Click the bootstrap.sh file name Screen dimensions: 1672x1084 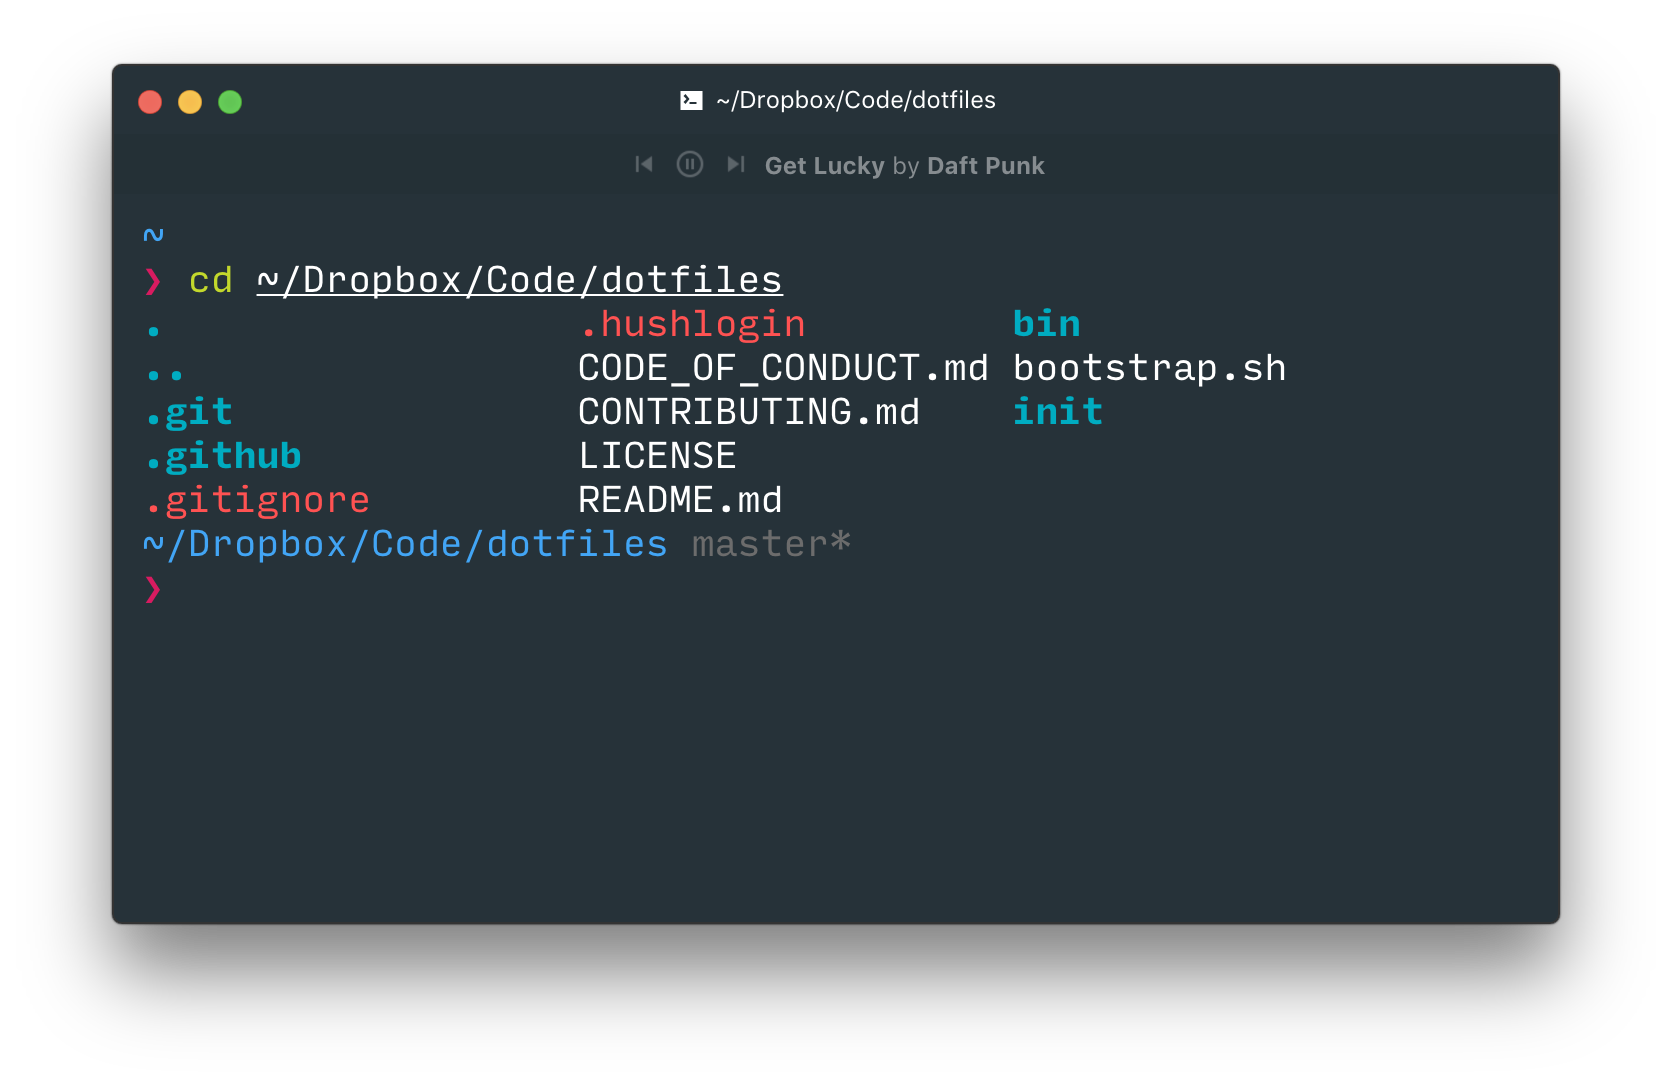(x=1150, y=368)
